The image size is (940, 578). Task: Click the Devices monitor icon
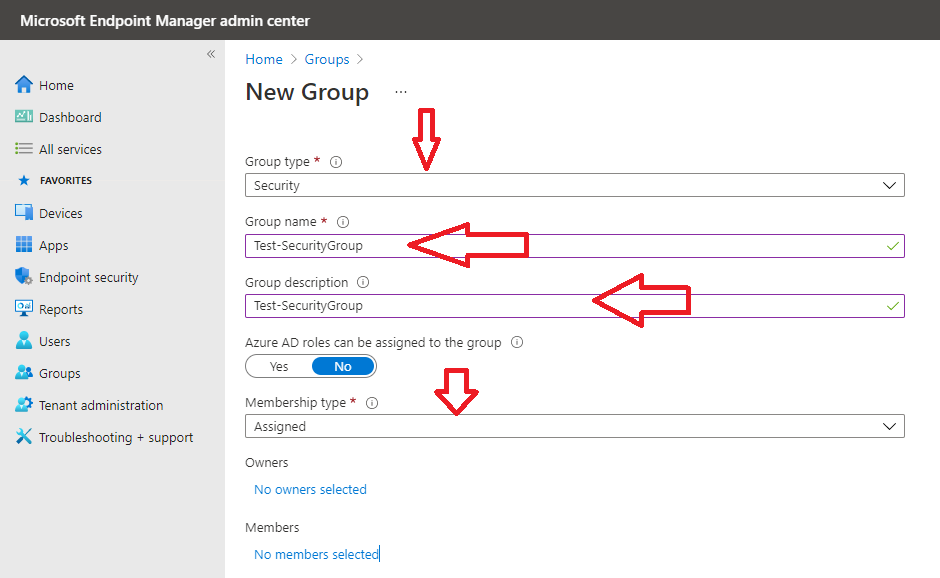click(x=23, y=212)
